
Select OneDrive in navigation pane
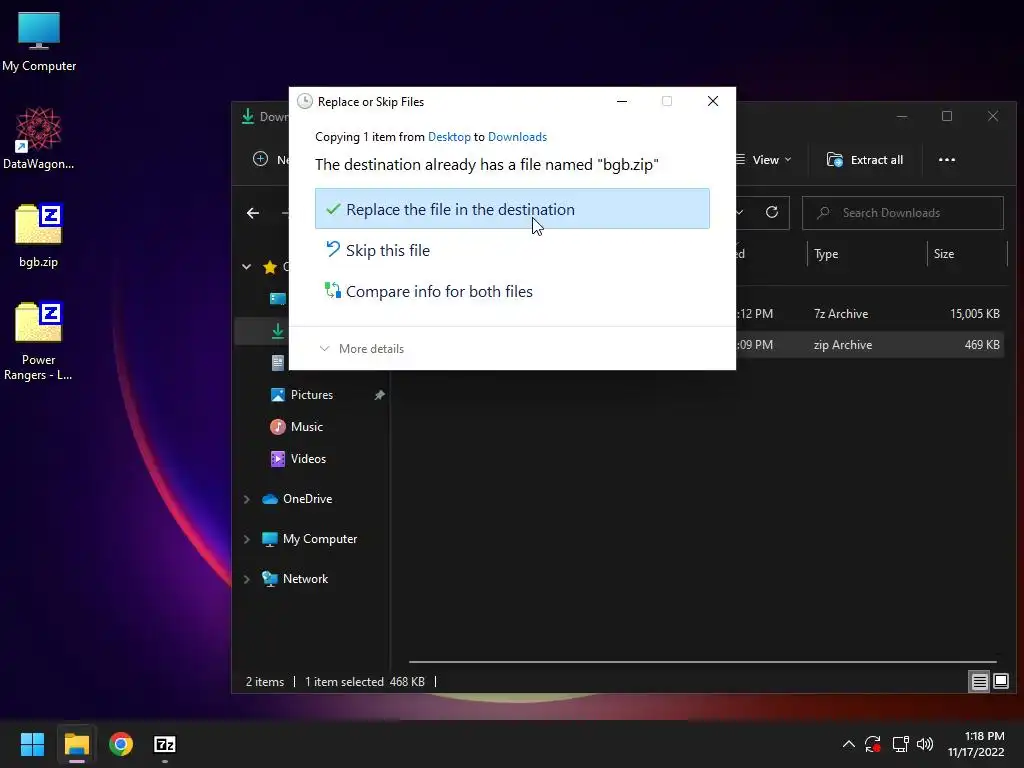pos(307,499)
